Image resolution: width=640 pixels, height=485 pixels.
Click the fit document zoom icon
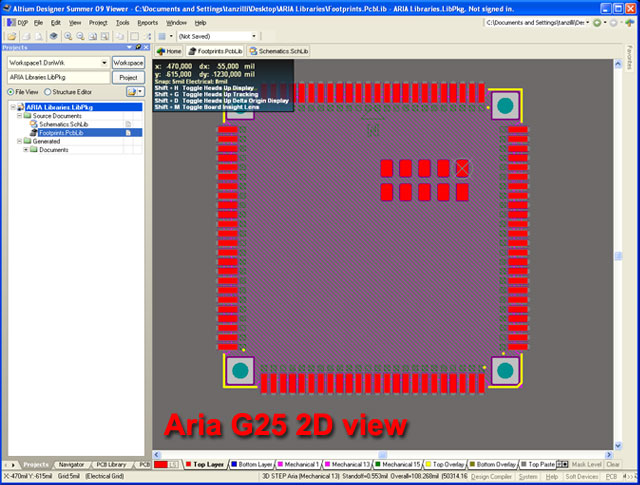[x=93, y=36]
